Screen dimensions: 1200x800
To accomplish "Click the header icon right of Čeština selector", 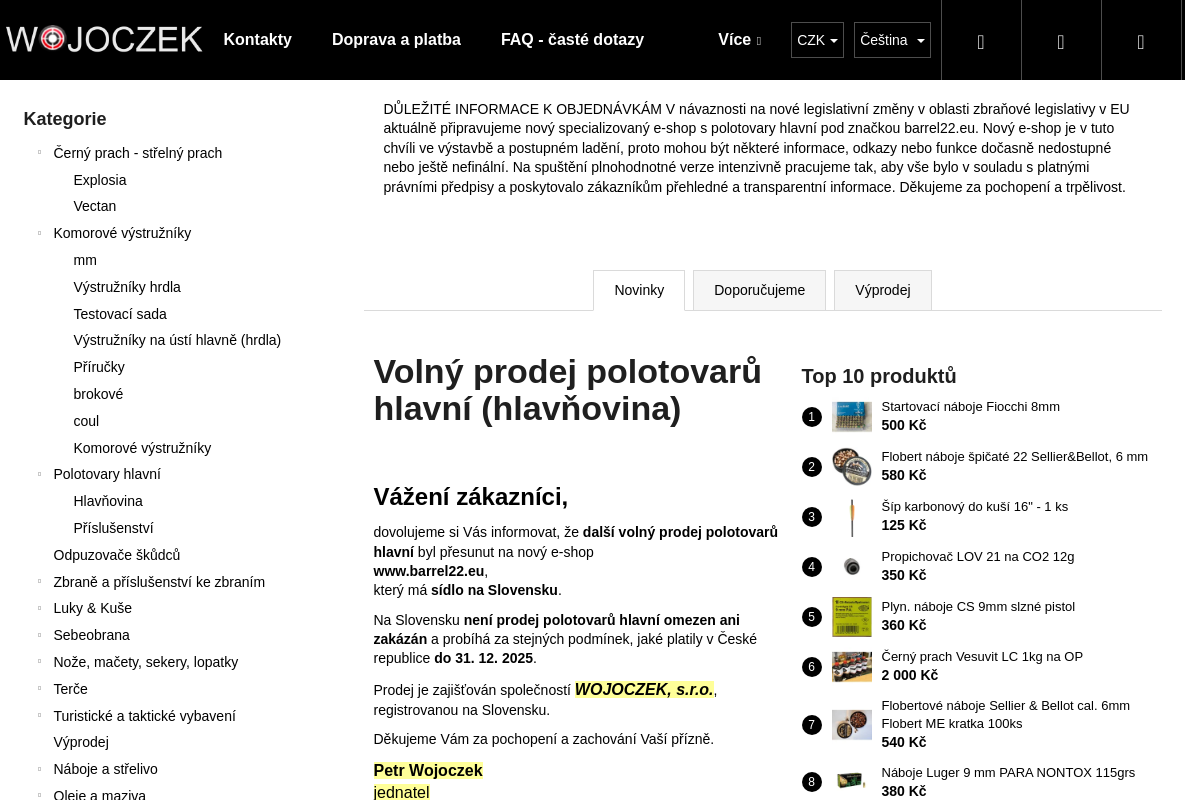I will coord(981,40).
